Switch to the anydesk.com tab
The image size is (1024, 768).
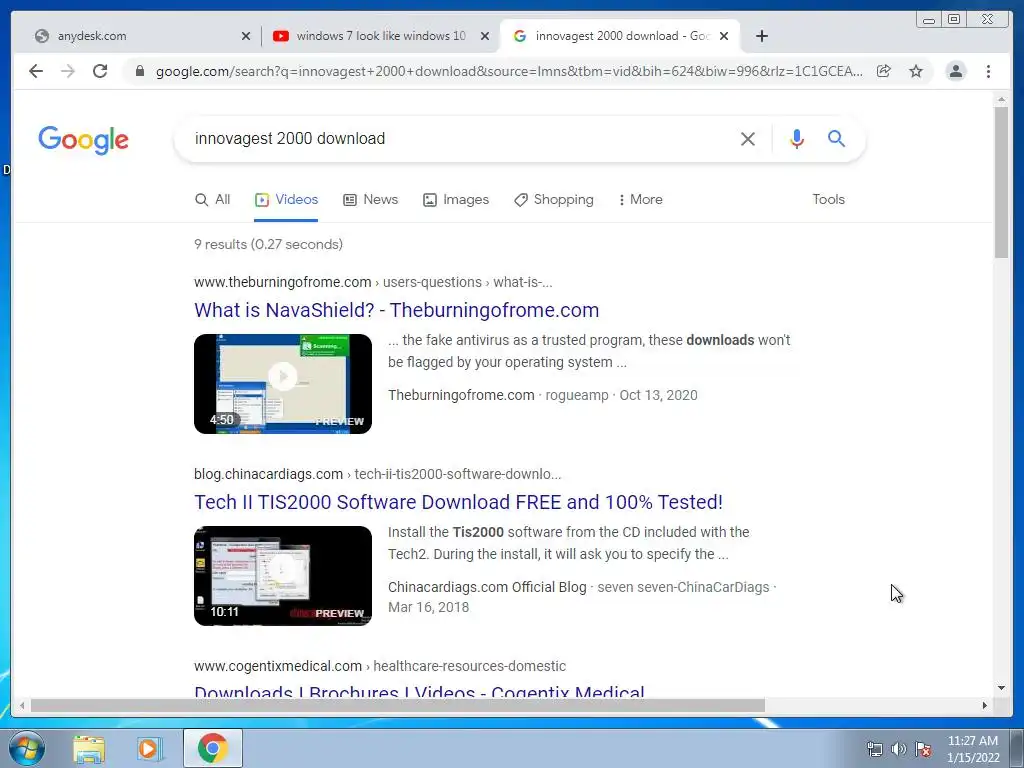pos(137,36)
